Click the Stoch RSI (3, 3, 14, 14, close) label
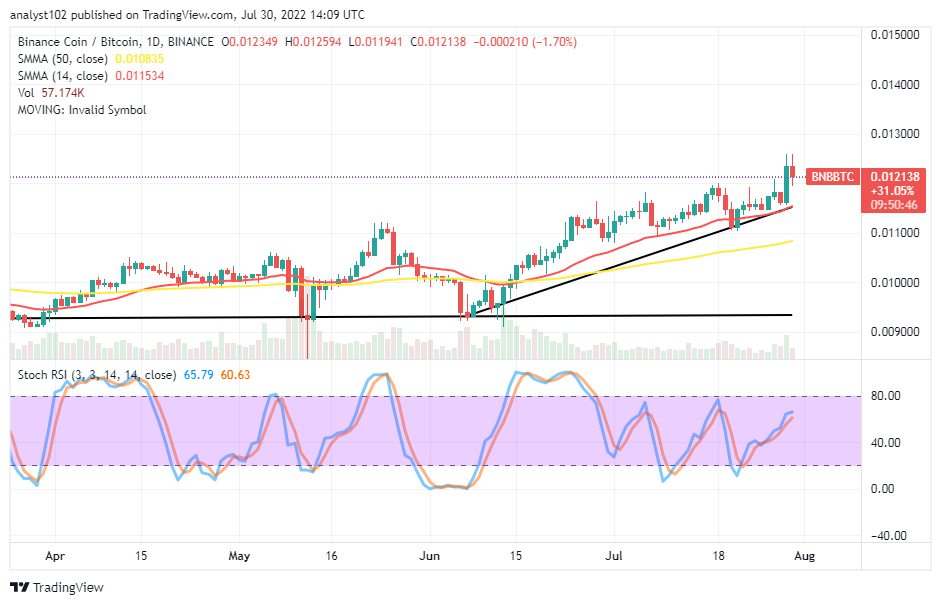Image resolution: width=941 pixels, height=605 pixels. click(x=97, y=375)
